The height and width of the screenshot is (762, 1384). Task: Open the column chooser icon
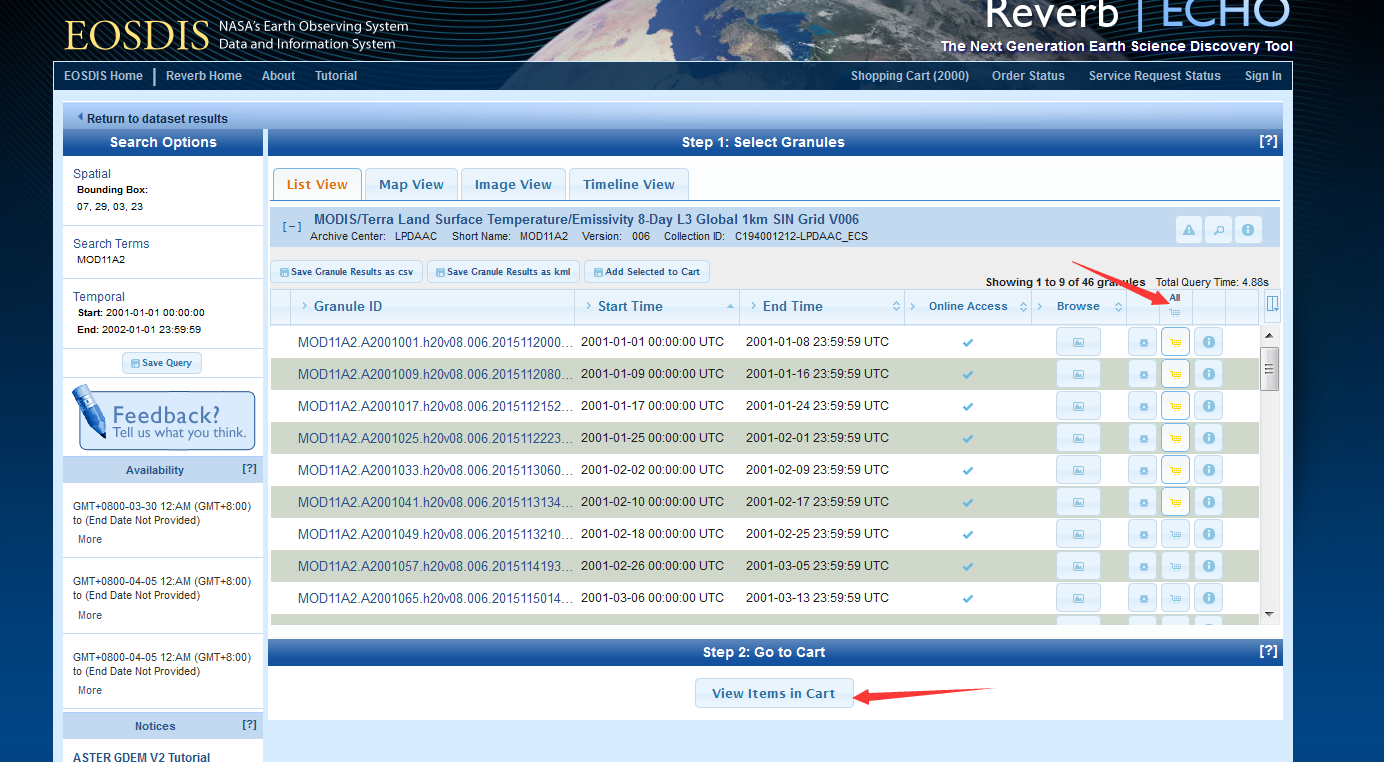click(x=1272, y=304)
